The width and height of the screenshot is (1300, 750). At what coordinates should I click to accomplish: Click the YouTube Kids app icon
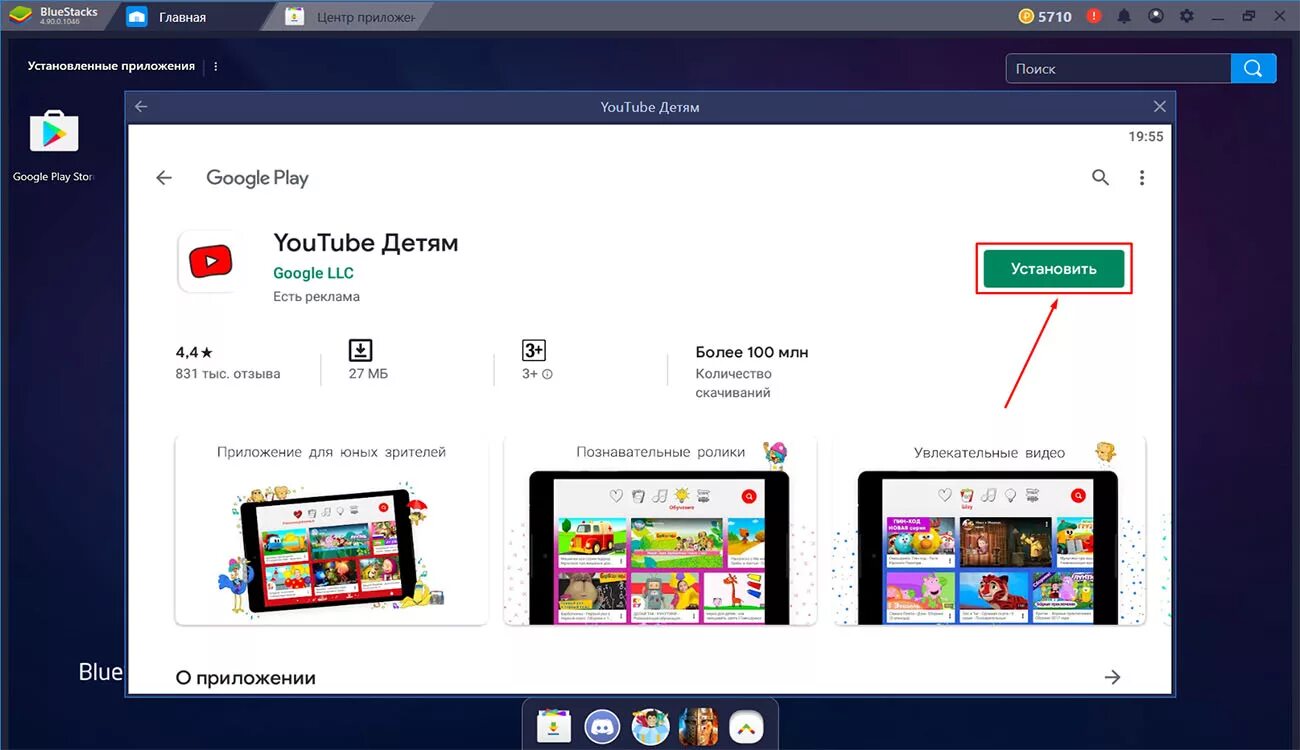coord(209,262)
